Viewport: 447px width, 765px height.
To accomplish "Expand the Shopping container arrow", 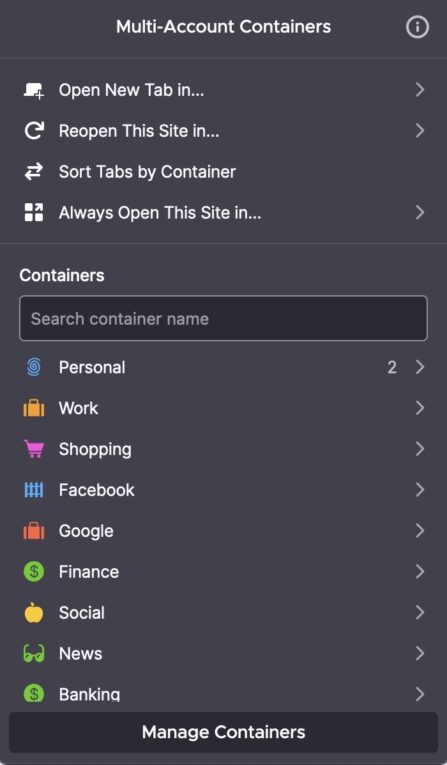I will pyautogui.click(x=420, y=449).
